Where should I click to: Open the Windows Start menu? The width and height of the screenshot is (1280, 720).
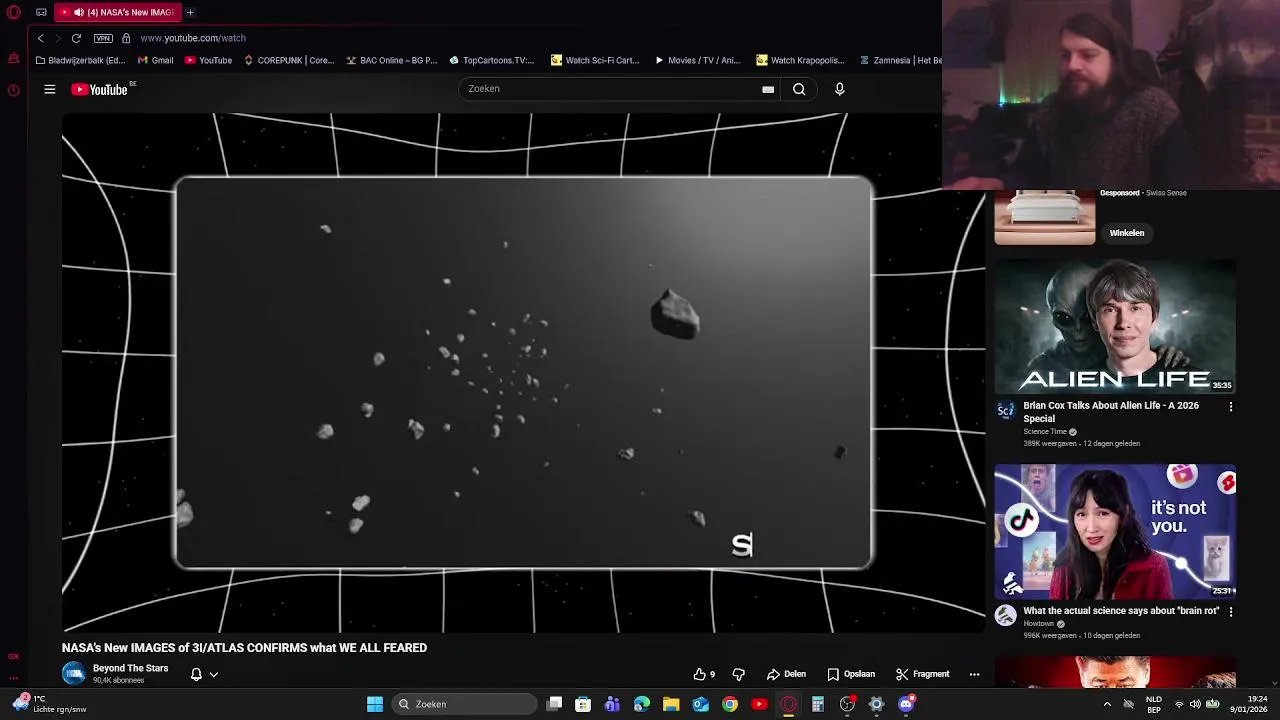click(x=375, y=705)
